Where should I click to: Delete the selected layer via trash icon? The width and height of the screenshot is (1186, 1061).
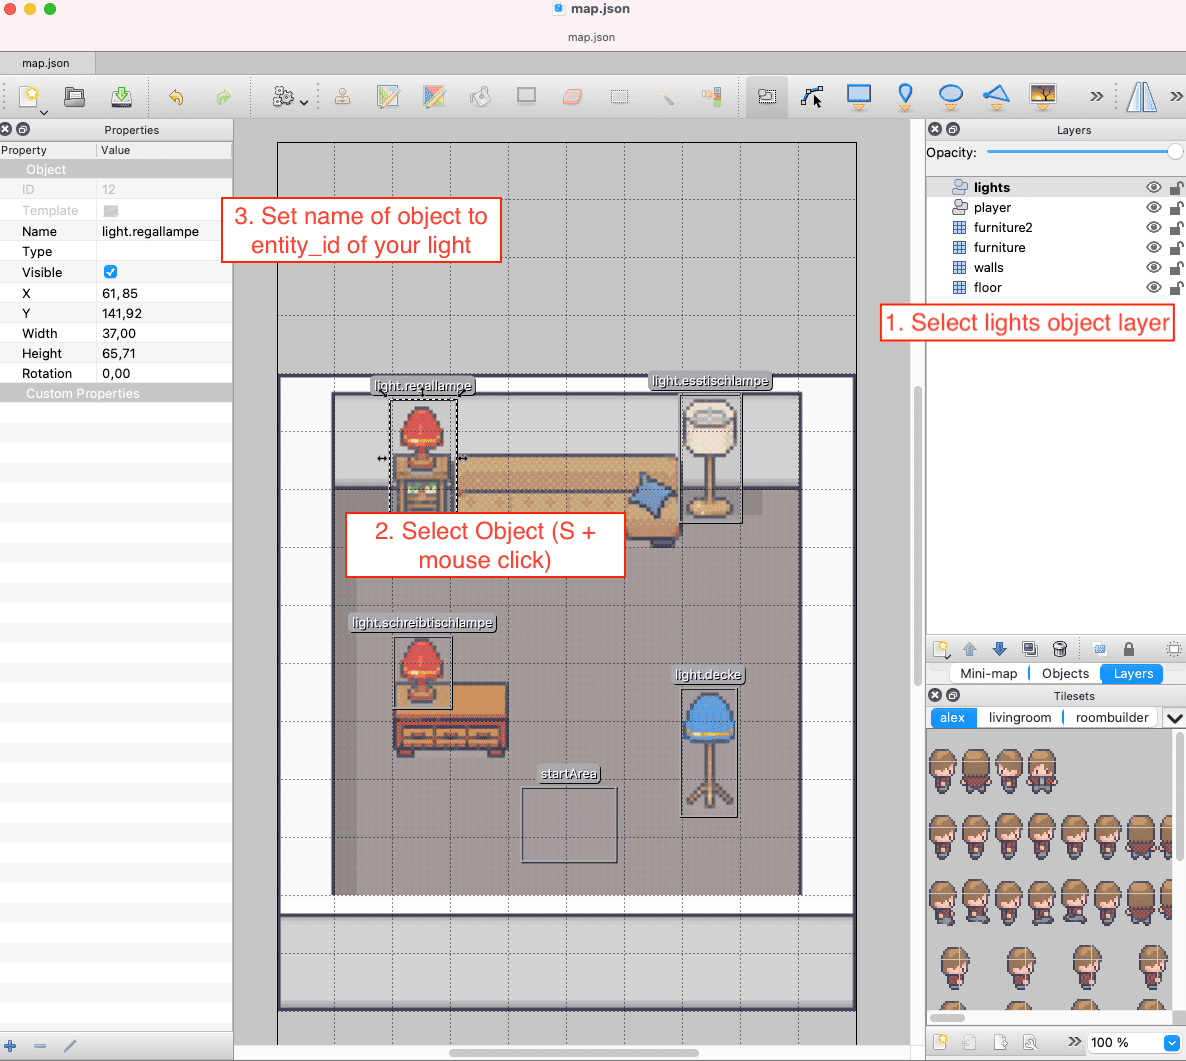click(1060, 648)
